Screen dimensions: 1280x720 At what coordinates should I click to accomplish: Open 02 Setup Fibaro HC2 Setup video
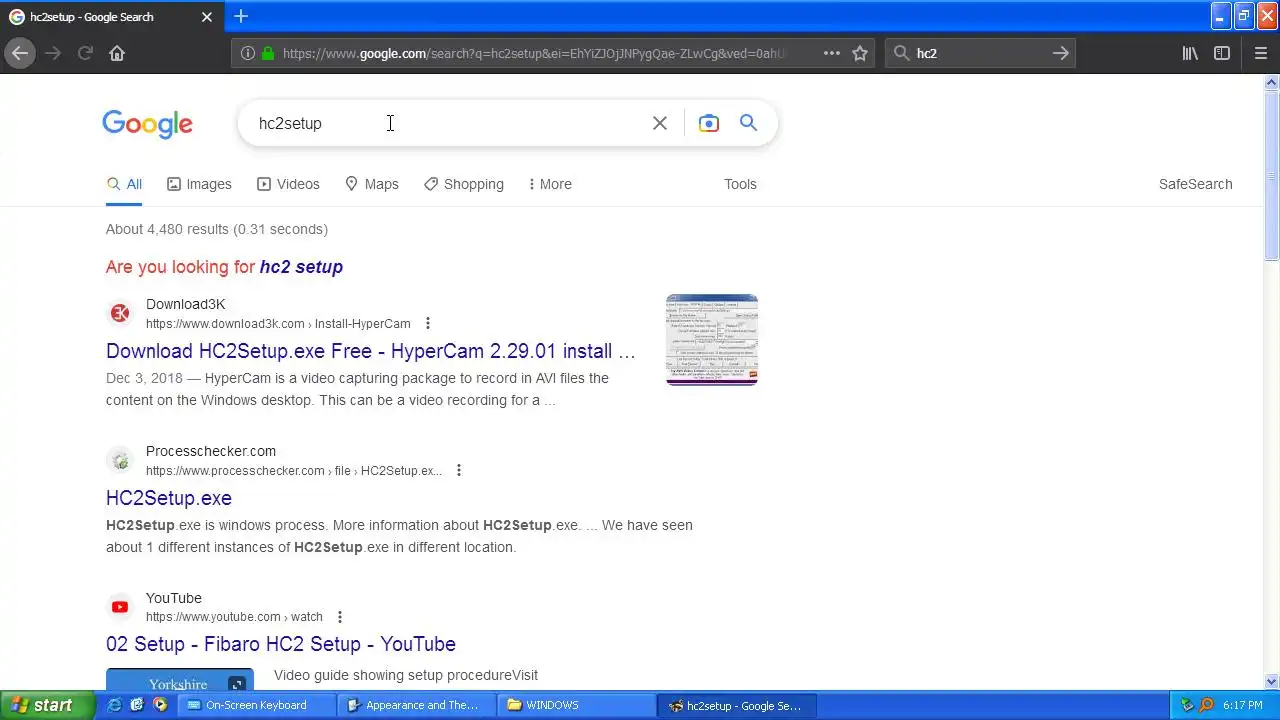tap(281, 644)
